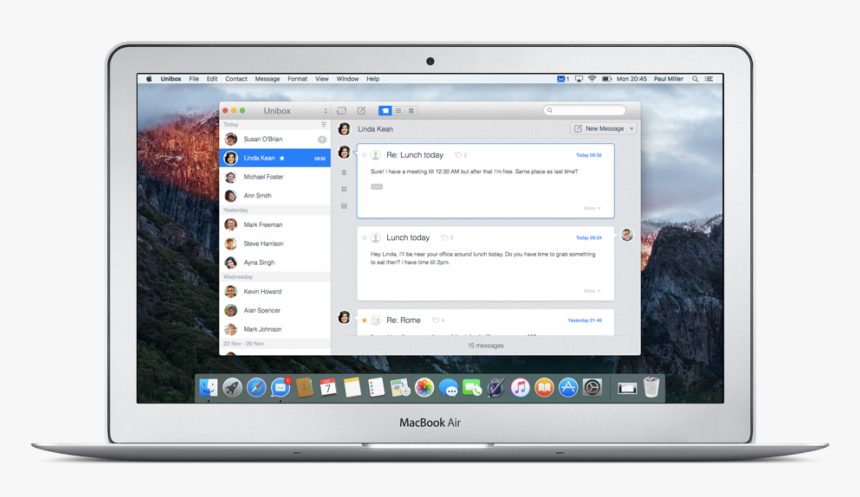This screenshot has height=497, width=860.
Task: Open Inbox dropdown on Re: Lunch today message
Action: click(x=592, y=208)
